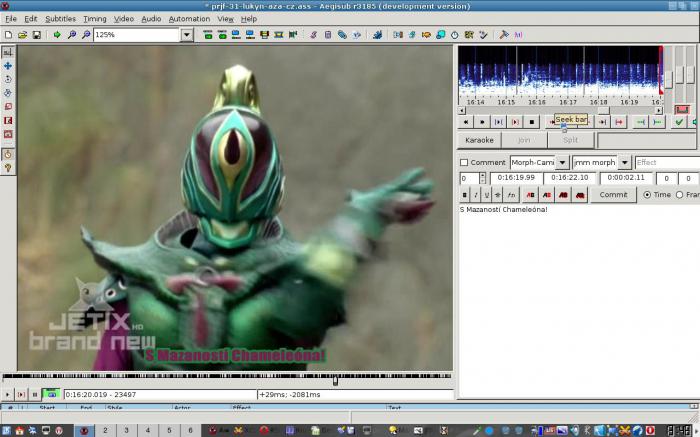Click the layer number spinner arrows
This screenshot has width=700, height=437.
(482, 178)
